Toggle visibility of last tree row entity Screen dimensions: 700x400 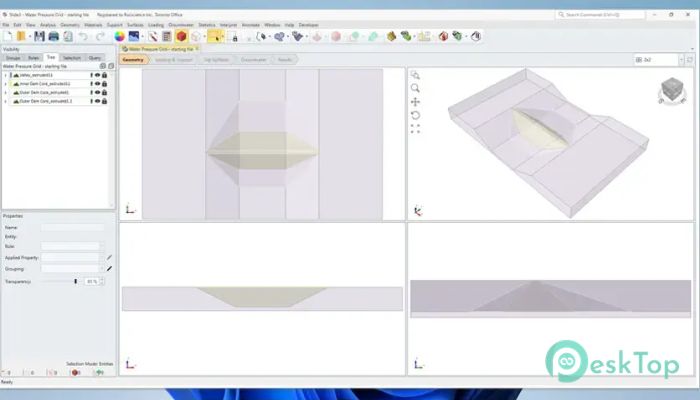97,101
